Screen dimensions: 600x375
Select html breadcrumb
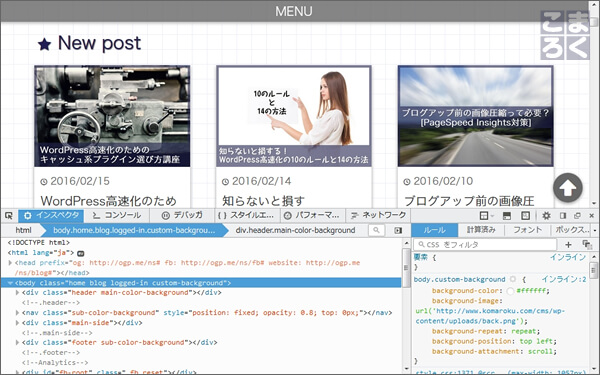click(23, 230)
